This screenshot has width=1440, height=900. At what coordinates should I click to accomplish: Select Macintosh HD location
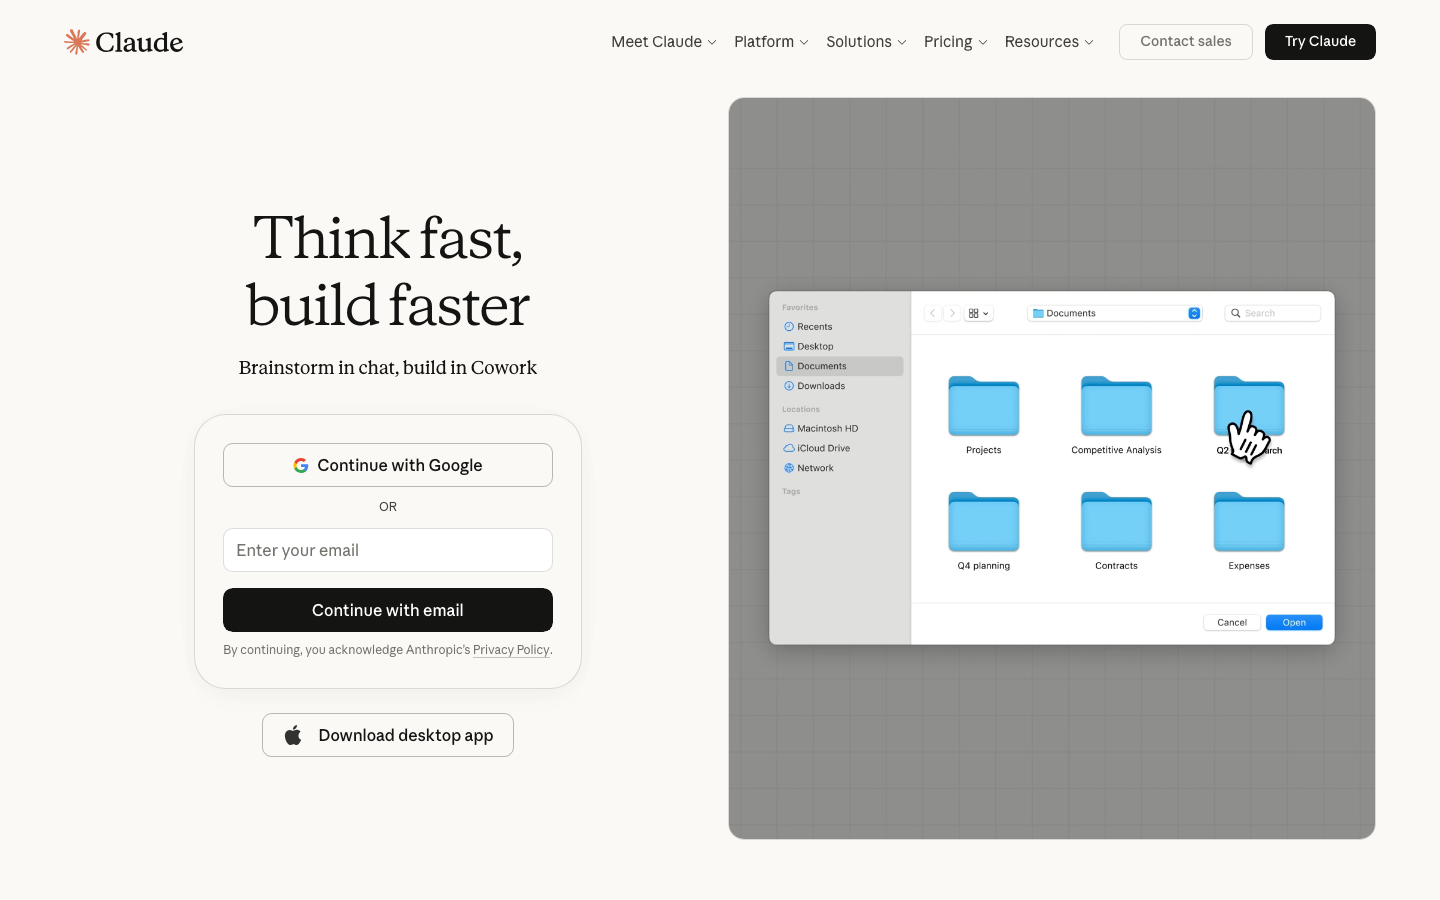[x=840, y=428]
